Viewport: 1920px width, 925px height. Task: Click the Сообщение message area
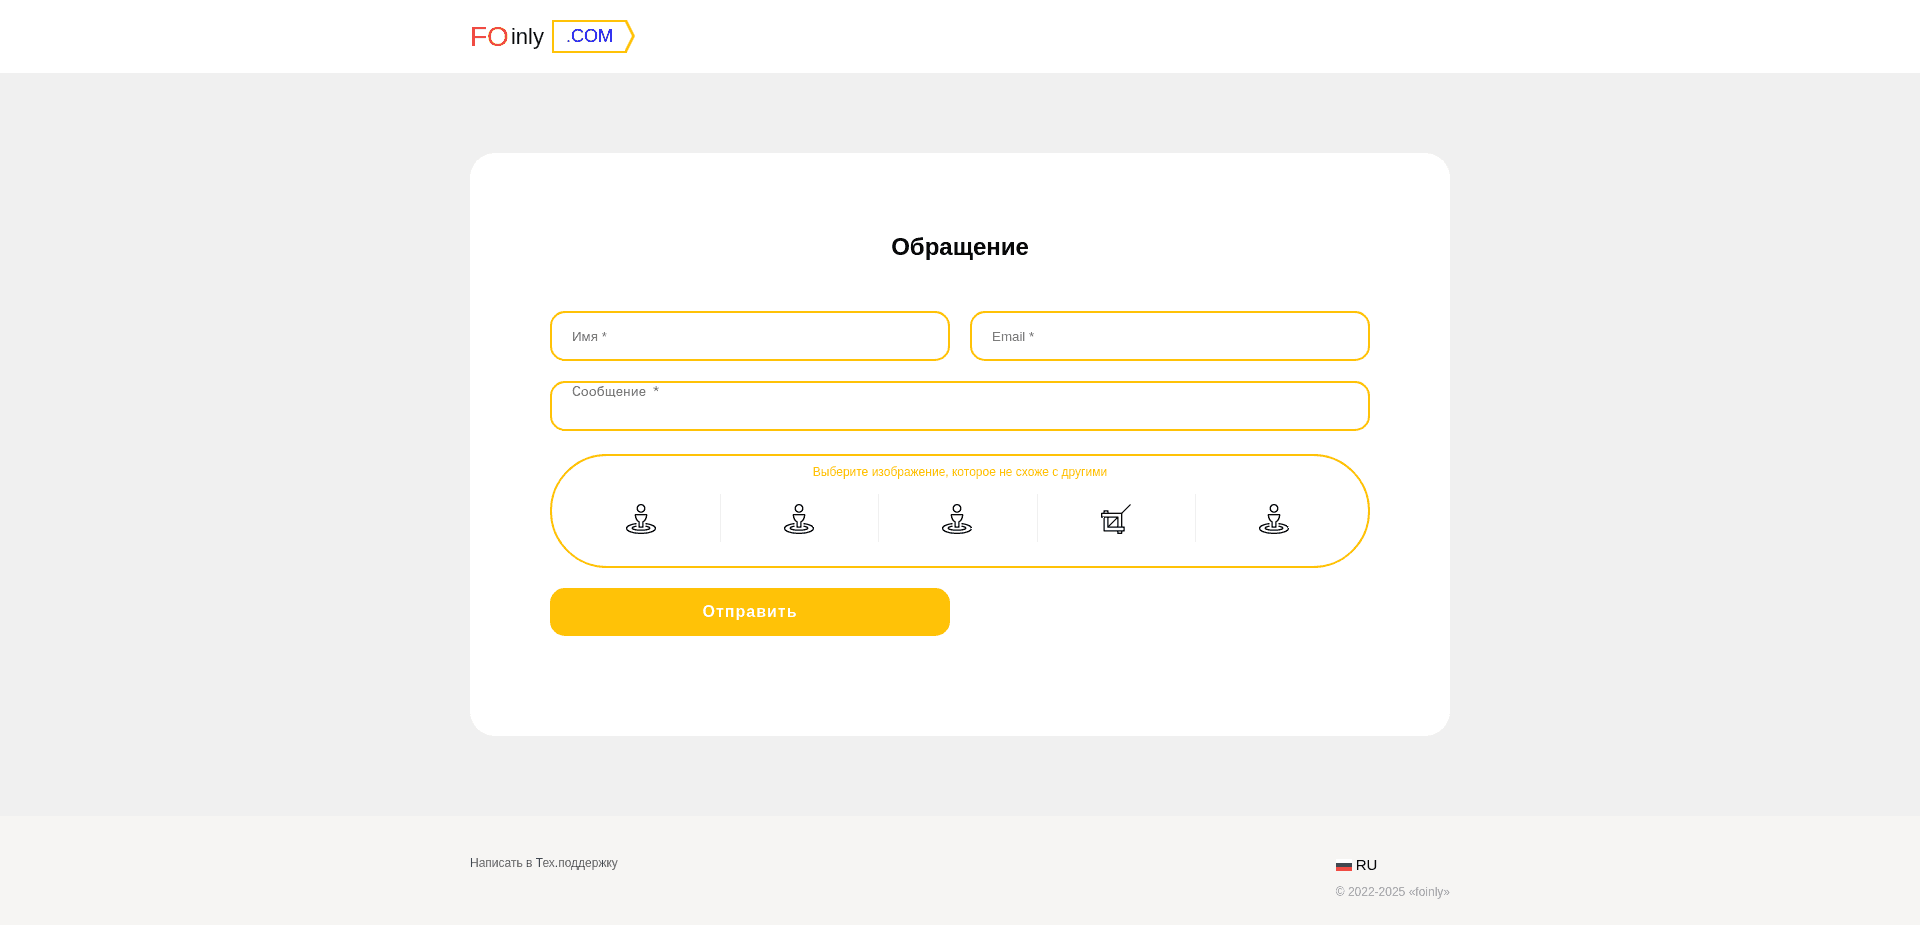(x=959, y=406)
